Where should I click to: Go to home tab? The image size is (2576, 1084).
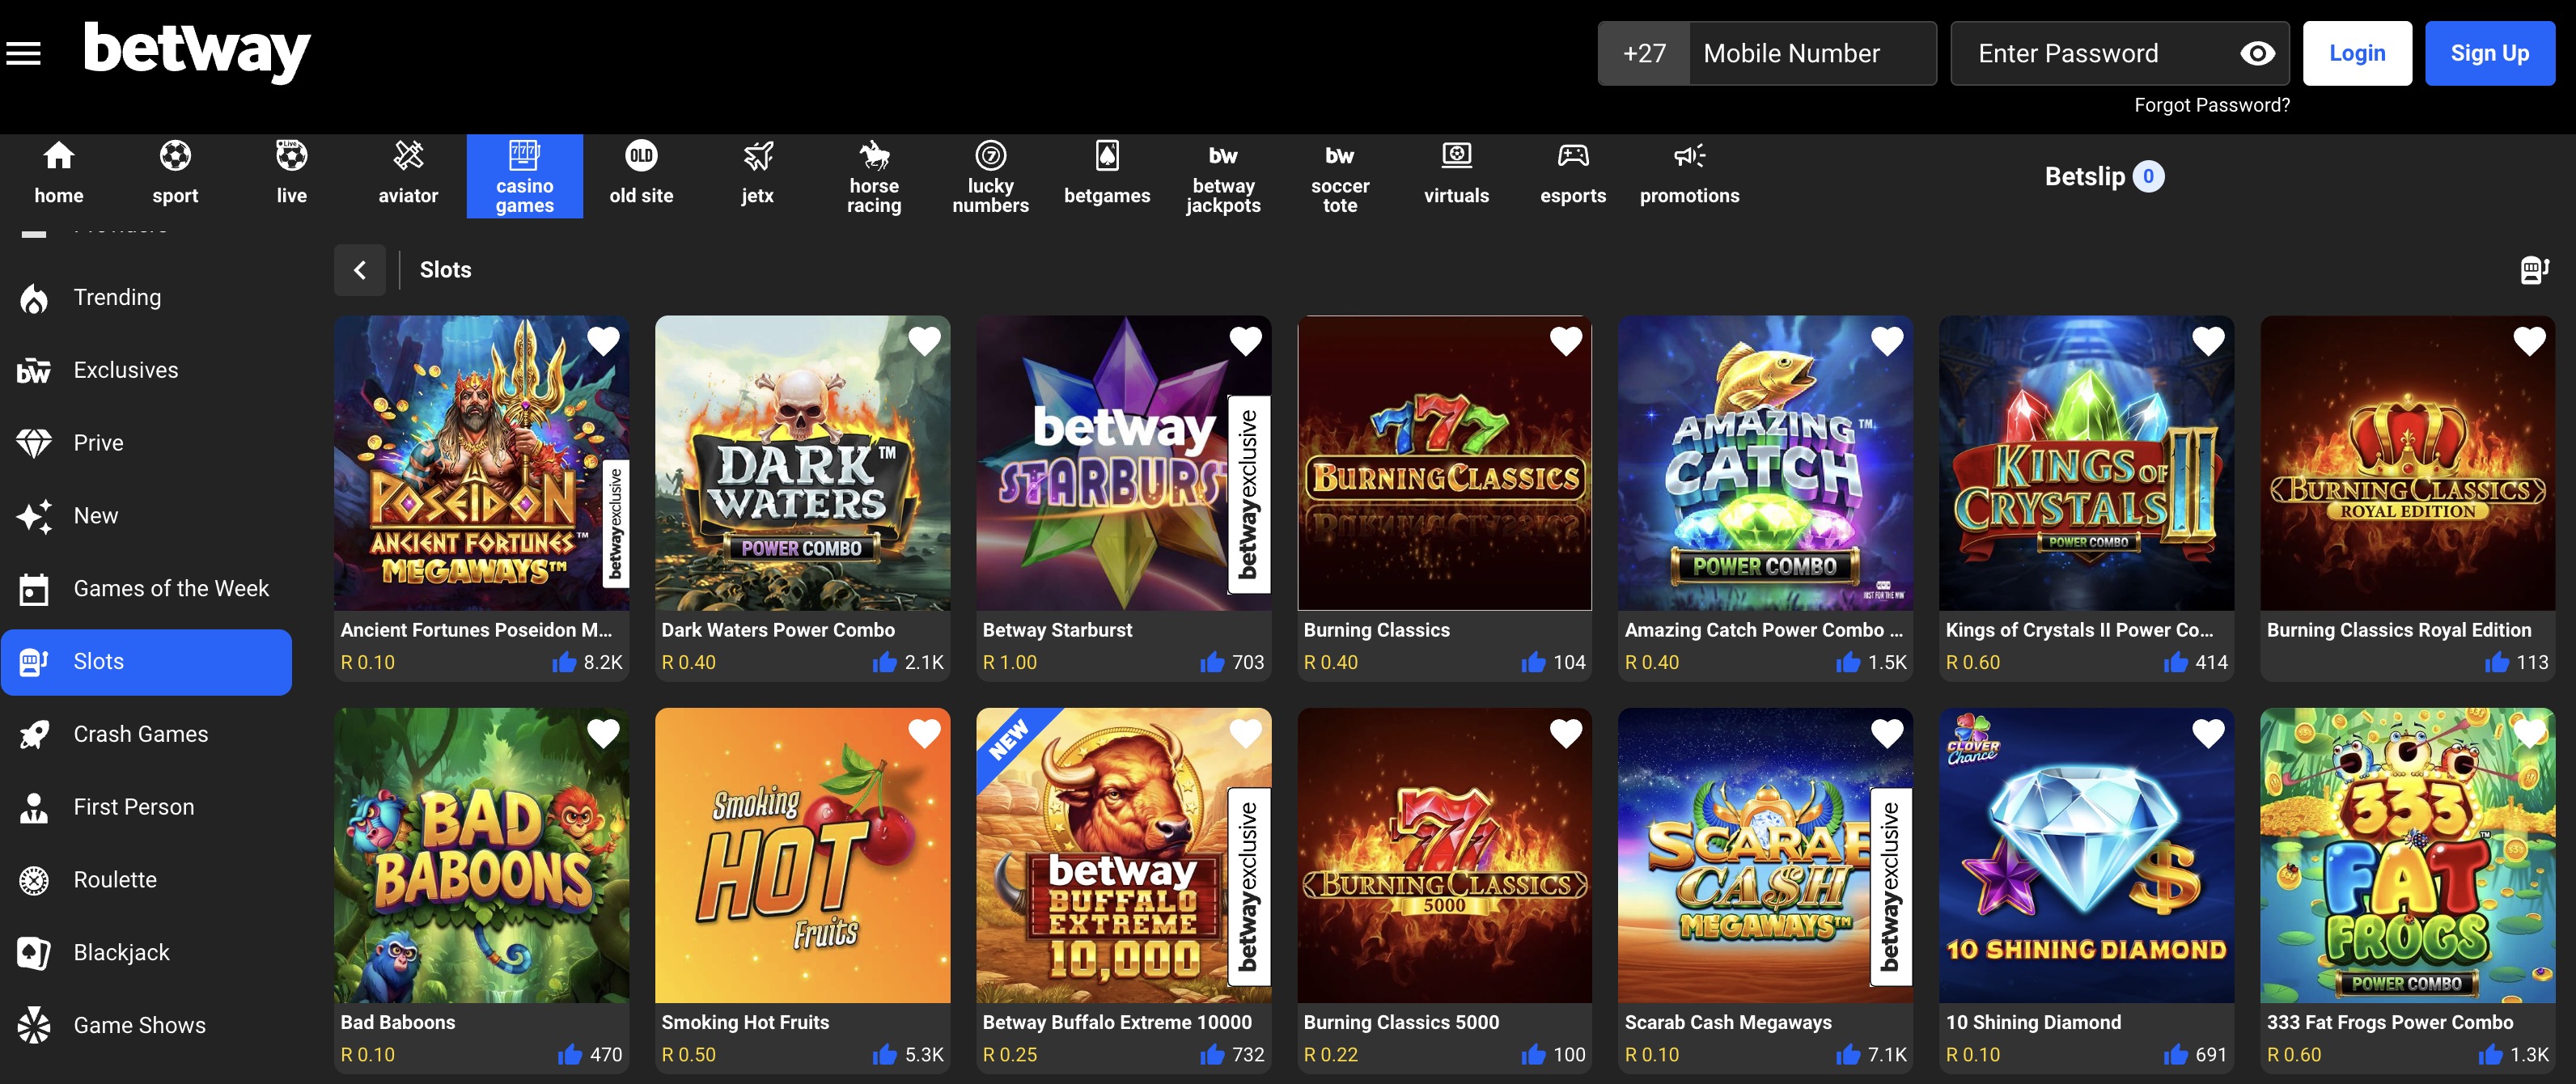[x=59, y=175]
